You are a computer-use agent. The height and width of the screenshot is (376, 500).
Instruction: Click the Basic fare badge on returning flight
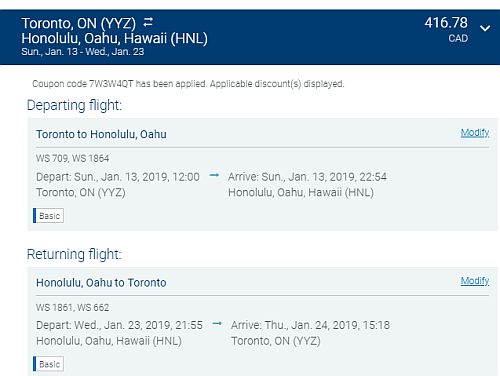(x=48, y=364)
